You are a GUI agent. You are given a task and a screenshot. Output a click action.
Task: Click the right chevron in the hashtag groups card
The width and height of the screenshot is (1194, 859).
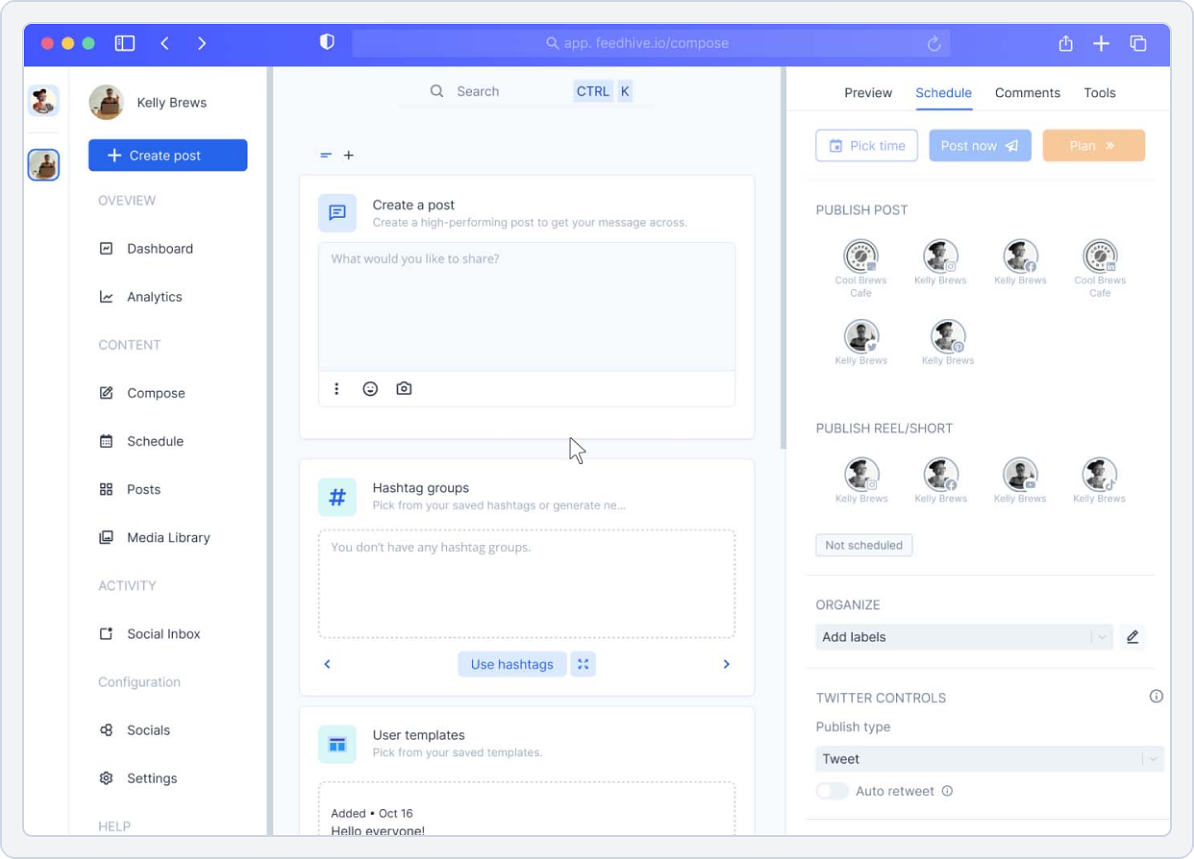(726, 663)
